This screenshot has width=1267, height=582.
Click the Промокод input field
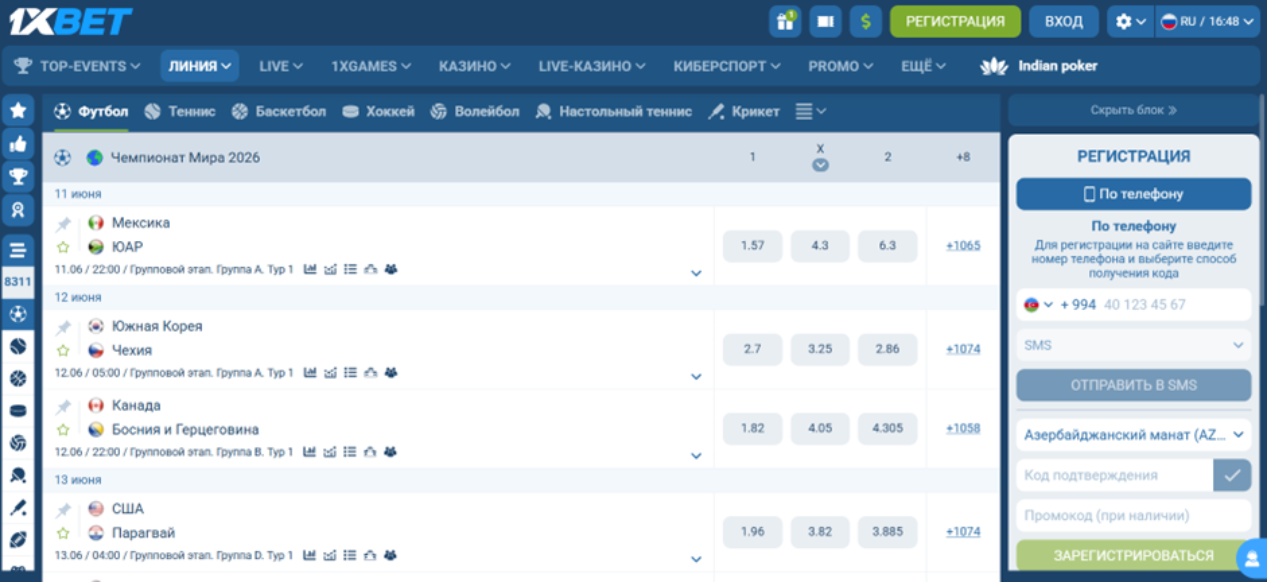click(x=1134, y=515)
